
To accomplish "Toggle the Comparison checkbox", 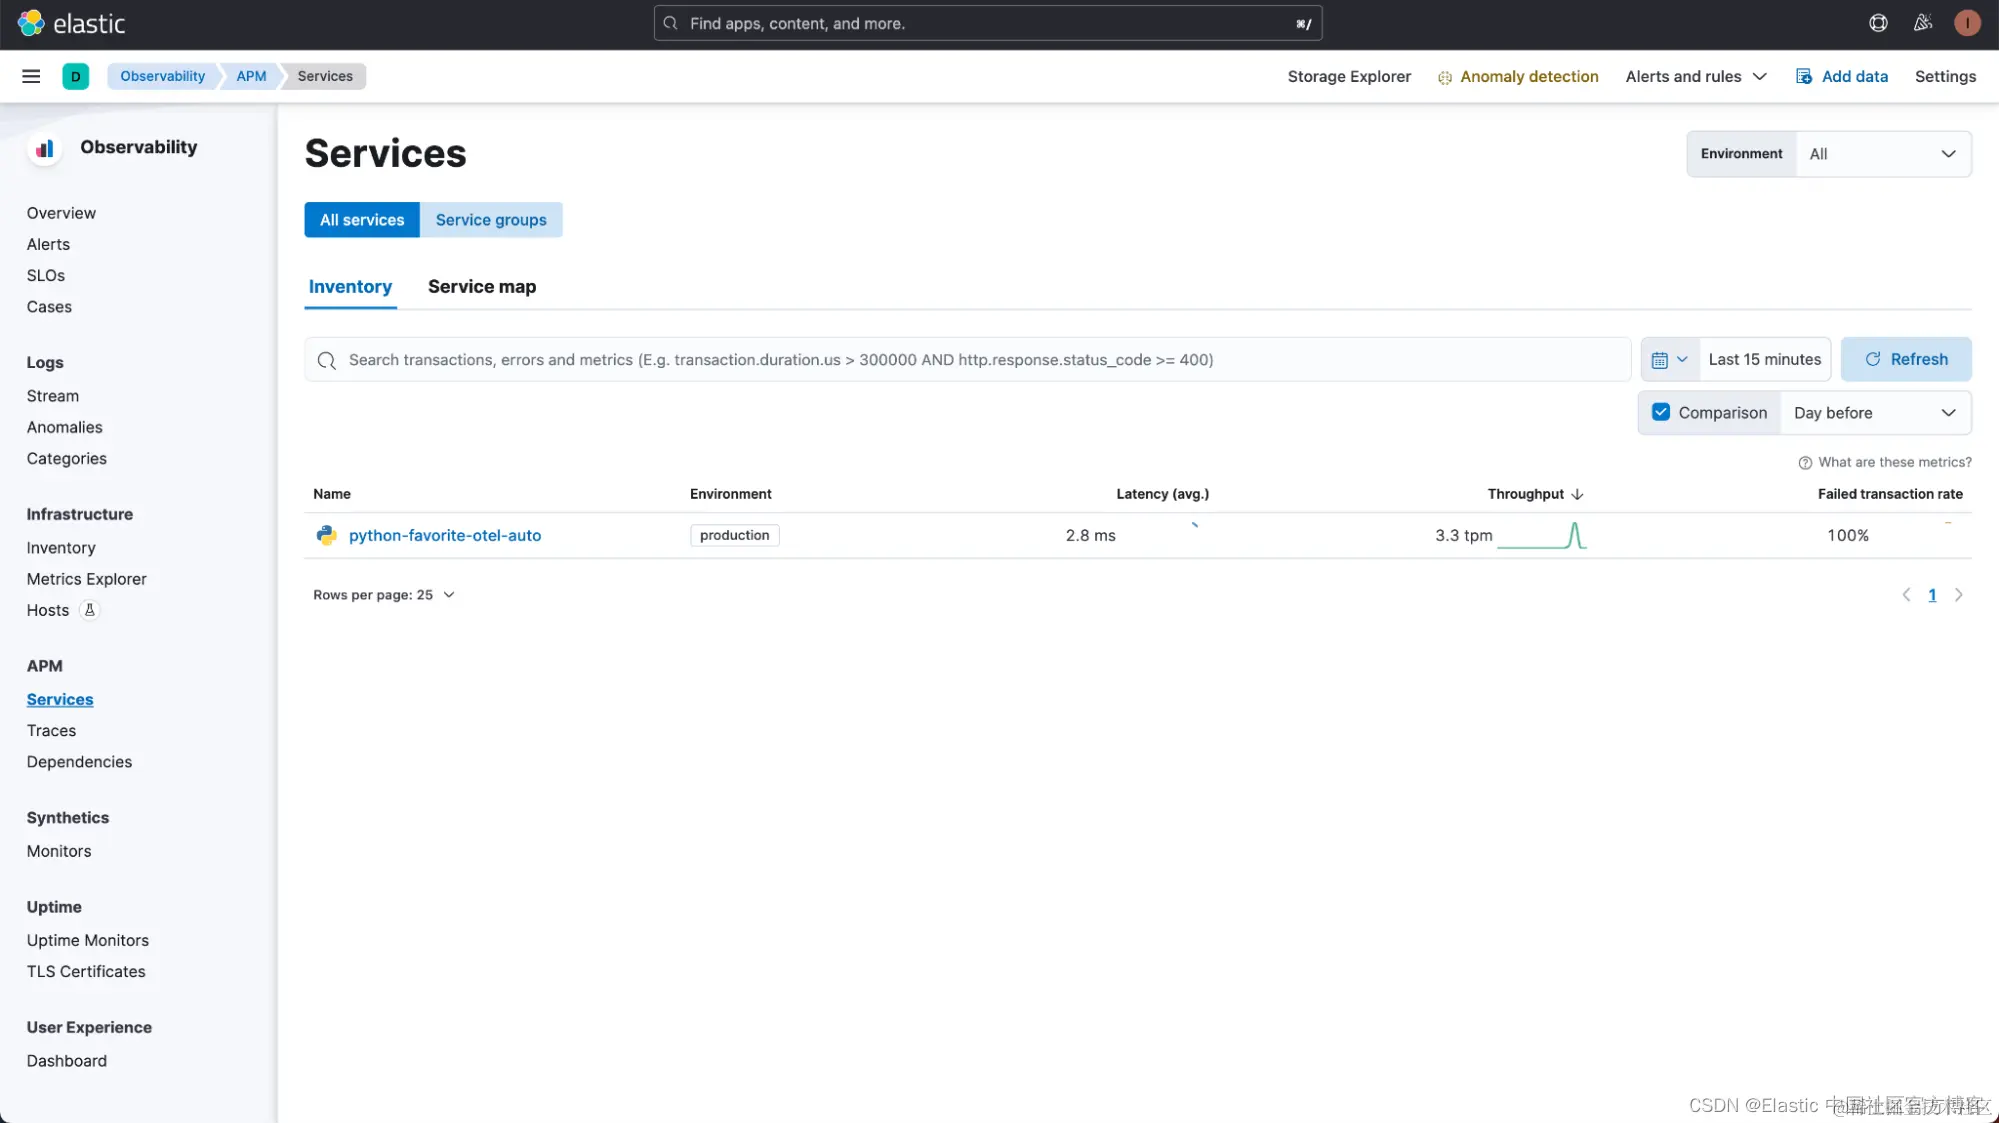I will click(1661, 413).
